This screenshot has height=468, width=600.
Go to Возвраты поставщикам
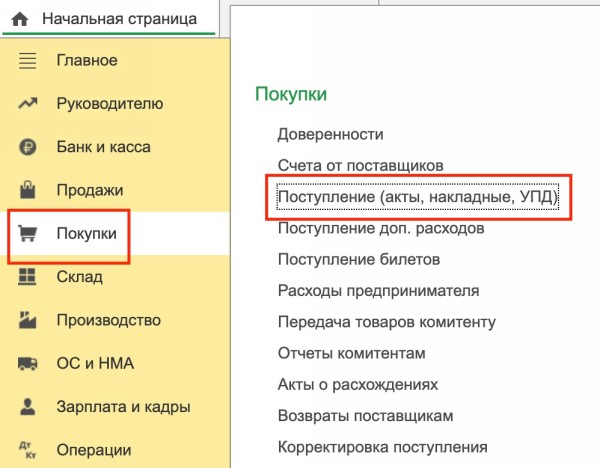point(366,415)
